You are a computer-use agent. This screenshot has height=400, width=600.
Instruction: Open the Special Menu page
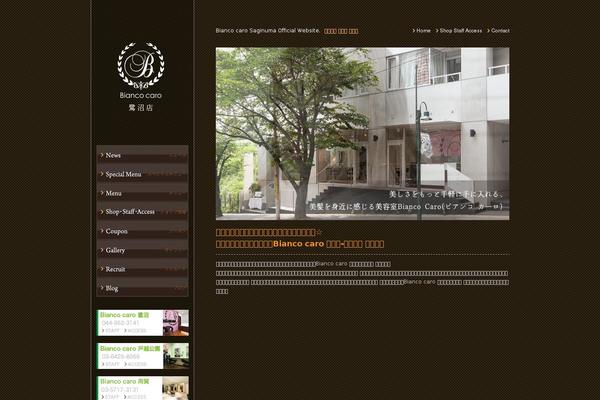142,174
